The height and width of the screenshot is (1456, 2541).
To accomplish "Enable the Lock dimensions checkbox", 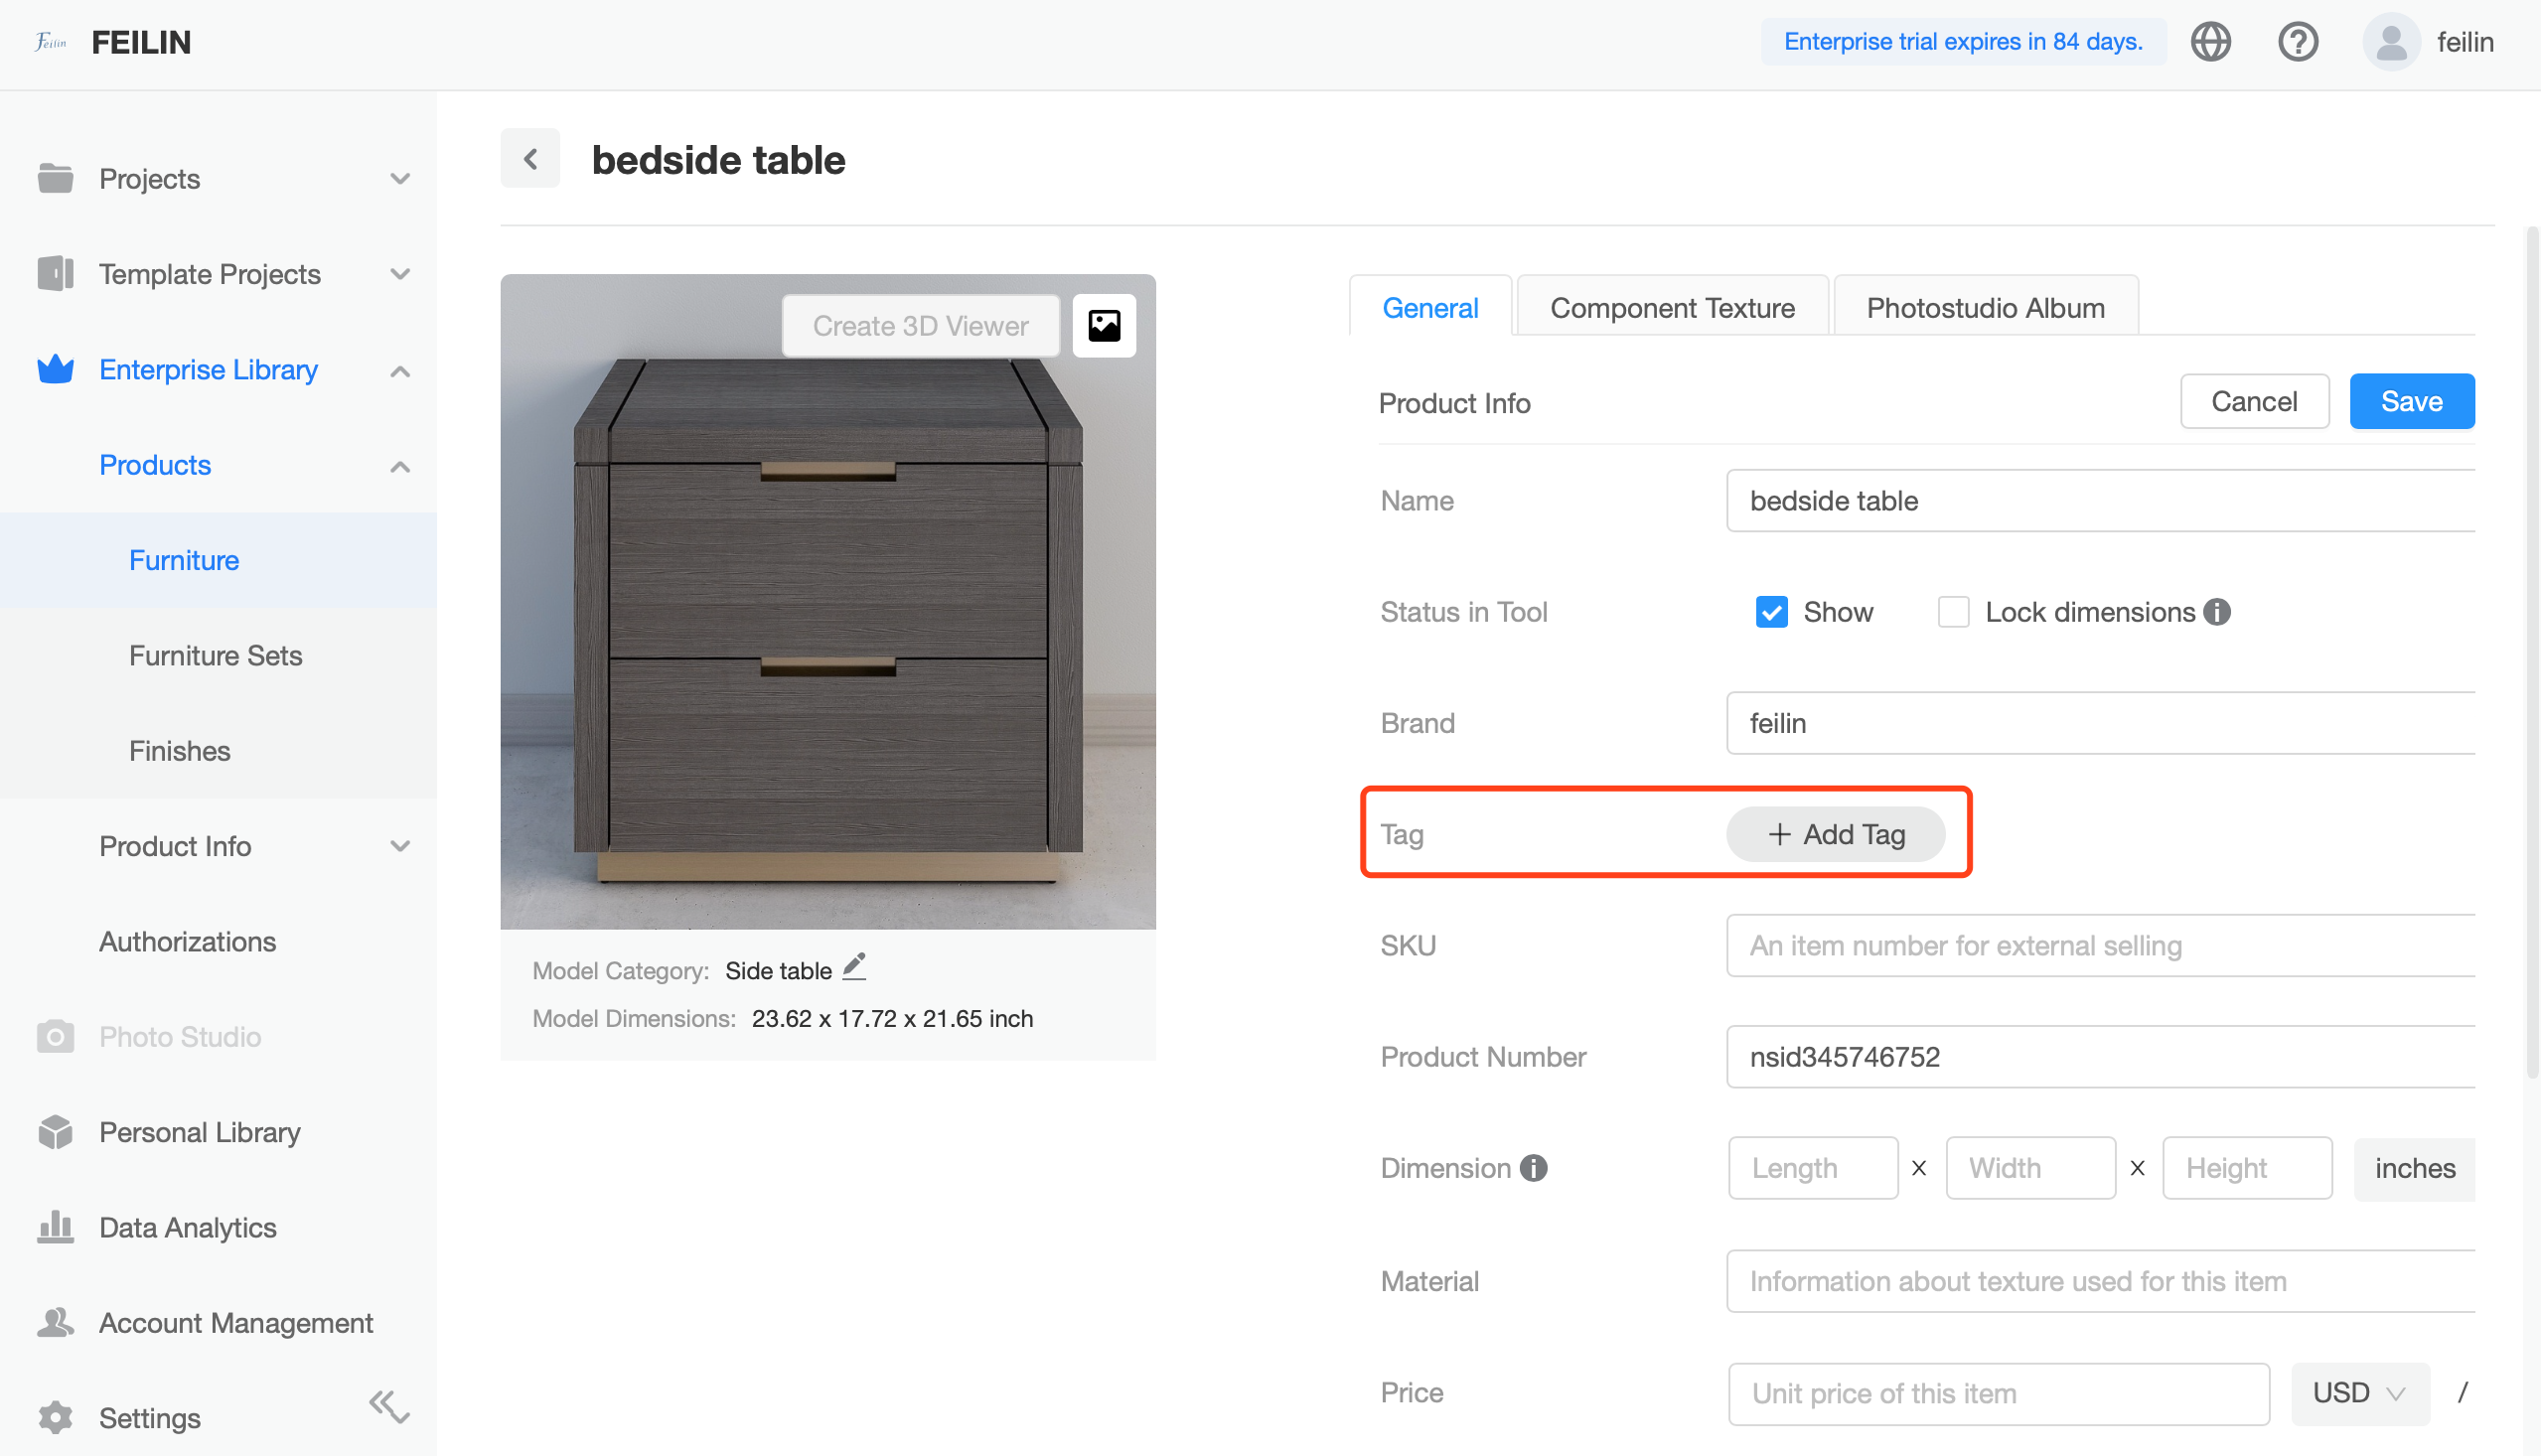I will pyautogui.click(x=1953, y=612).
